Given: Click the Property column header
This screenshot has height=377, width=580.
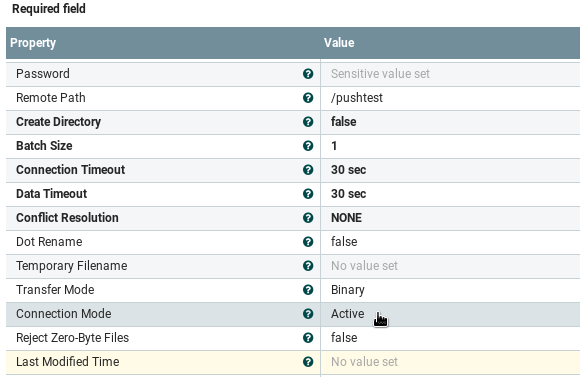Looking at the screenshot, I should (x=163, y=43).
